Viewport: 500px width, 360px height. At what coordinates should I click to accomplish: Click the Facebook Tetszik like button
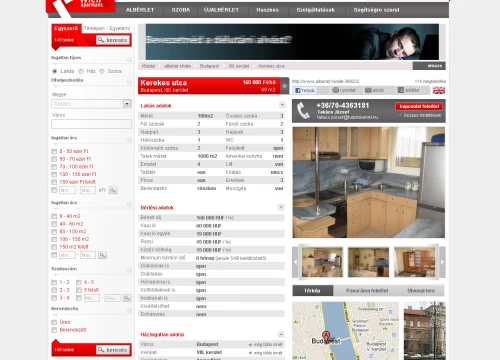[x=305, y=90]
